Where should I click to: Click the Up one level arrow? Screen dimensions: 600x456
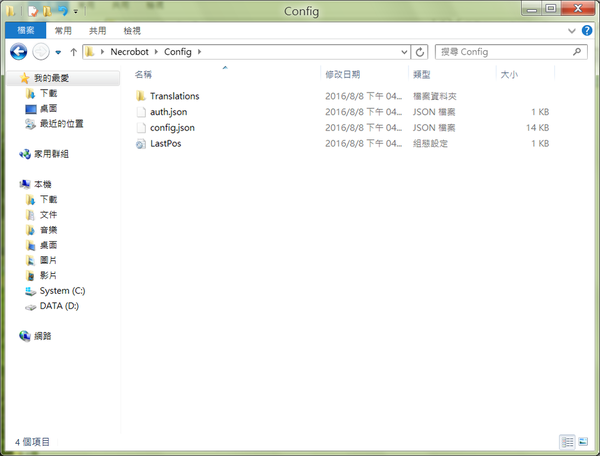(73, 51)
